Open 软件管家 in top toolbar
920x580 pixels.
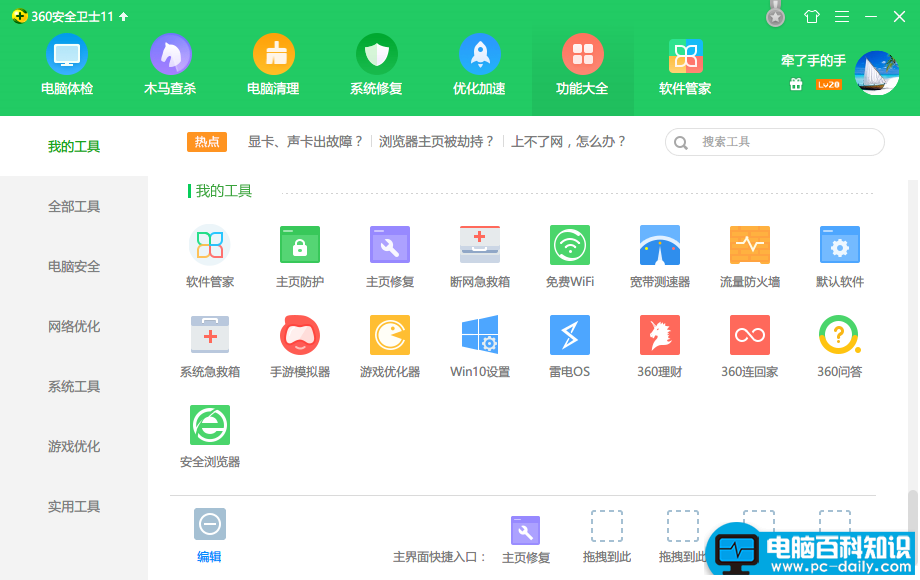pyautogui.click(x=685, y=65)
